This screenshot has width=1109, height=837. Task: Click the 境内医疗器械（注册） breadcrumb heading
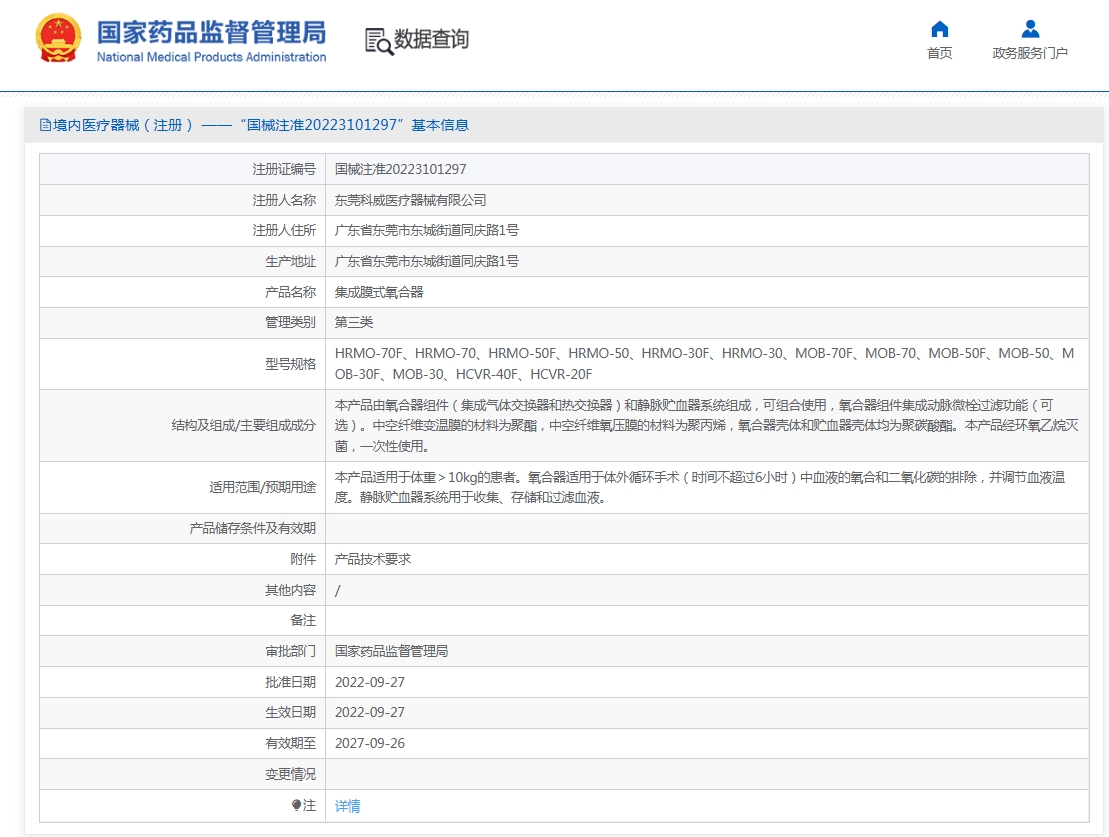122,125
